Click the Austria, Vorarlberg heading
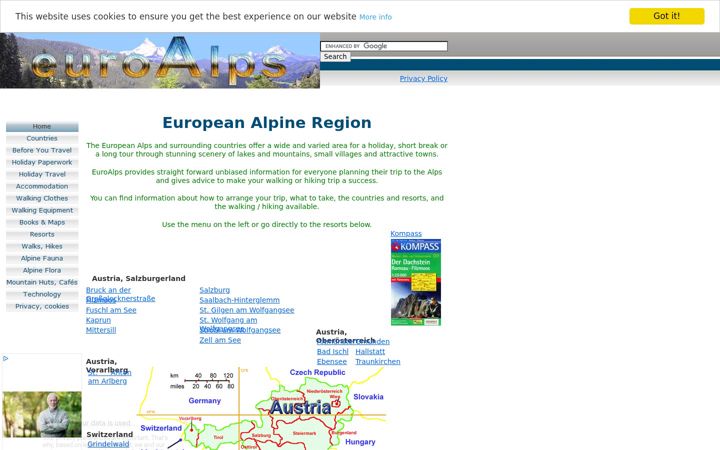 (107, 366)
